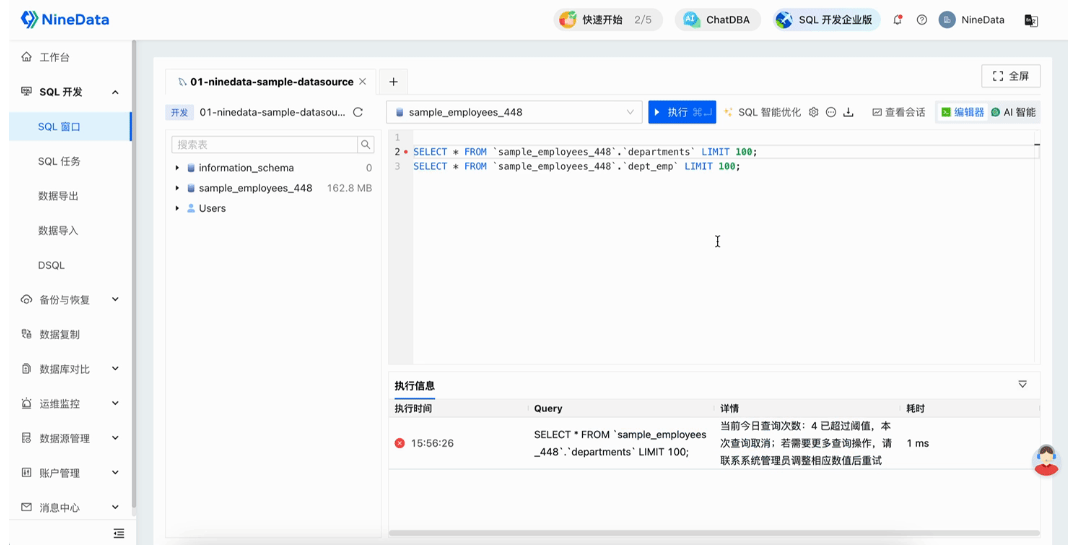Click the search magnifier icon for tables
The width and height of the screenshot is (1068, 545).
pos(366,145)
